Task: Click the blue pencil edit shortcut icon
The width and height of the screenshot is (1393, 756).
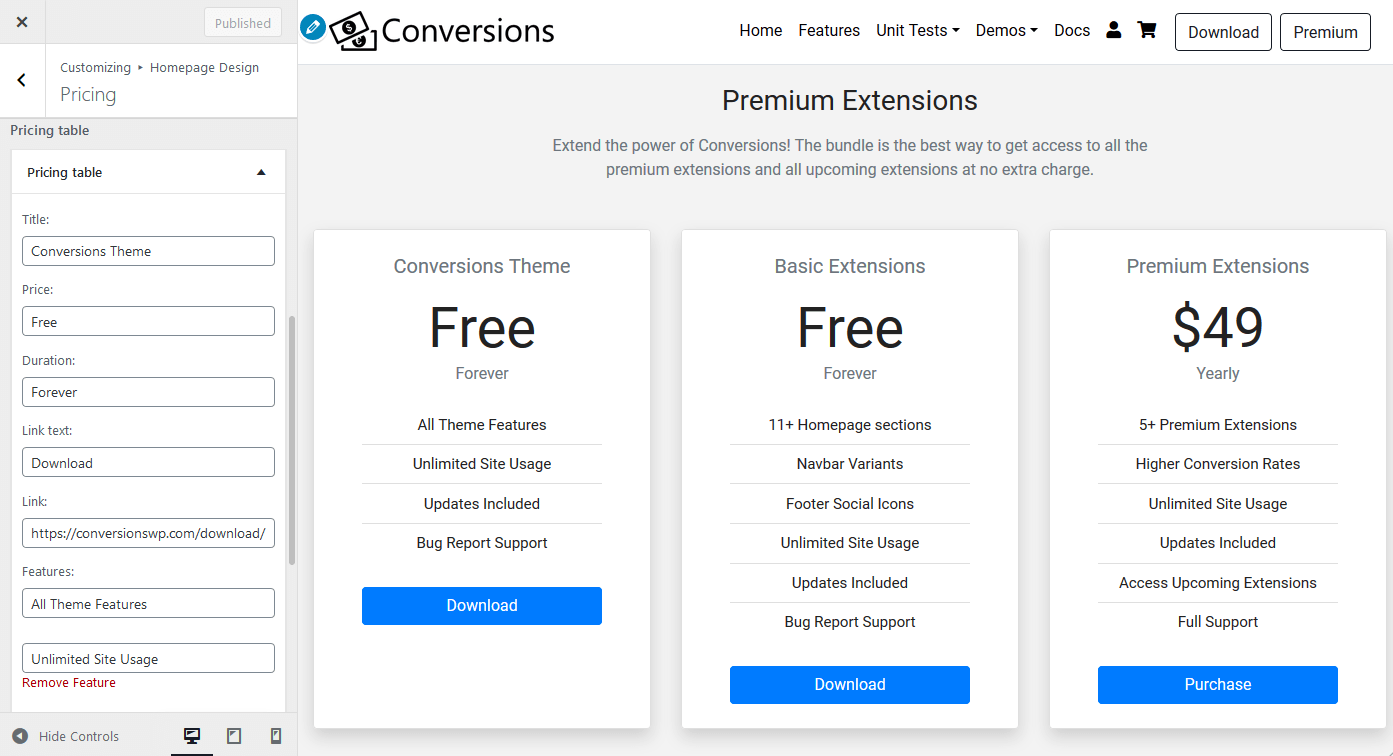Action: coord(313,27)
